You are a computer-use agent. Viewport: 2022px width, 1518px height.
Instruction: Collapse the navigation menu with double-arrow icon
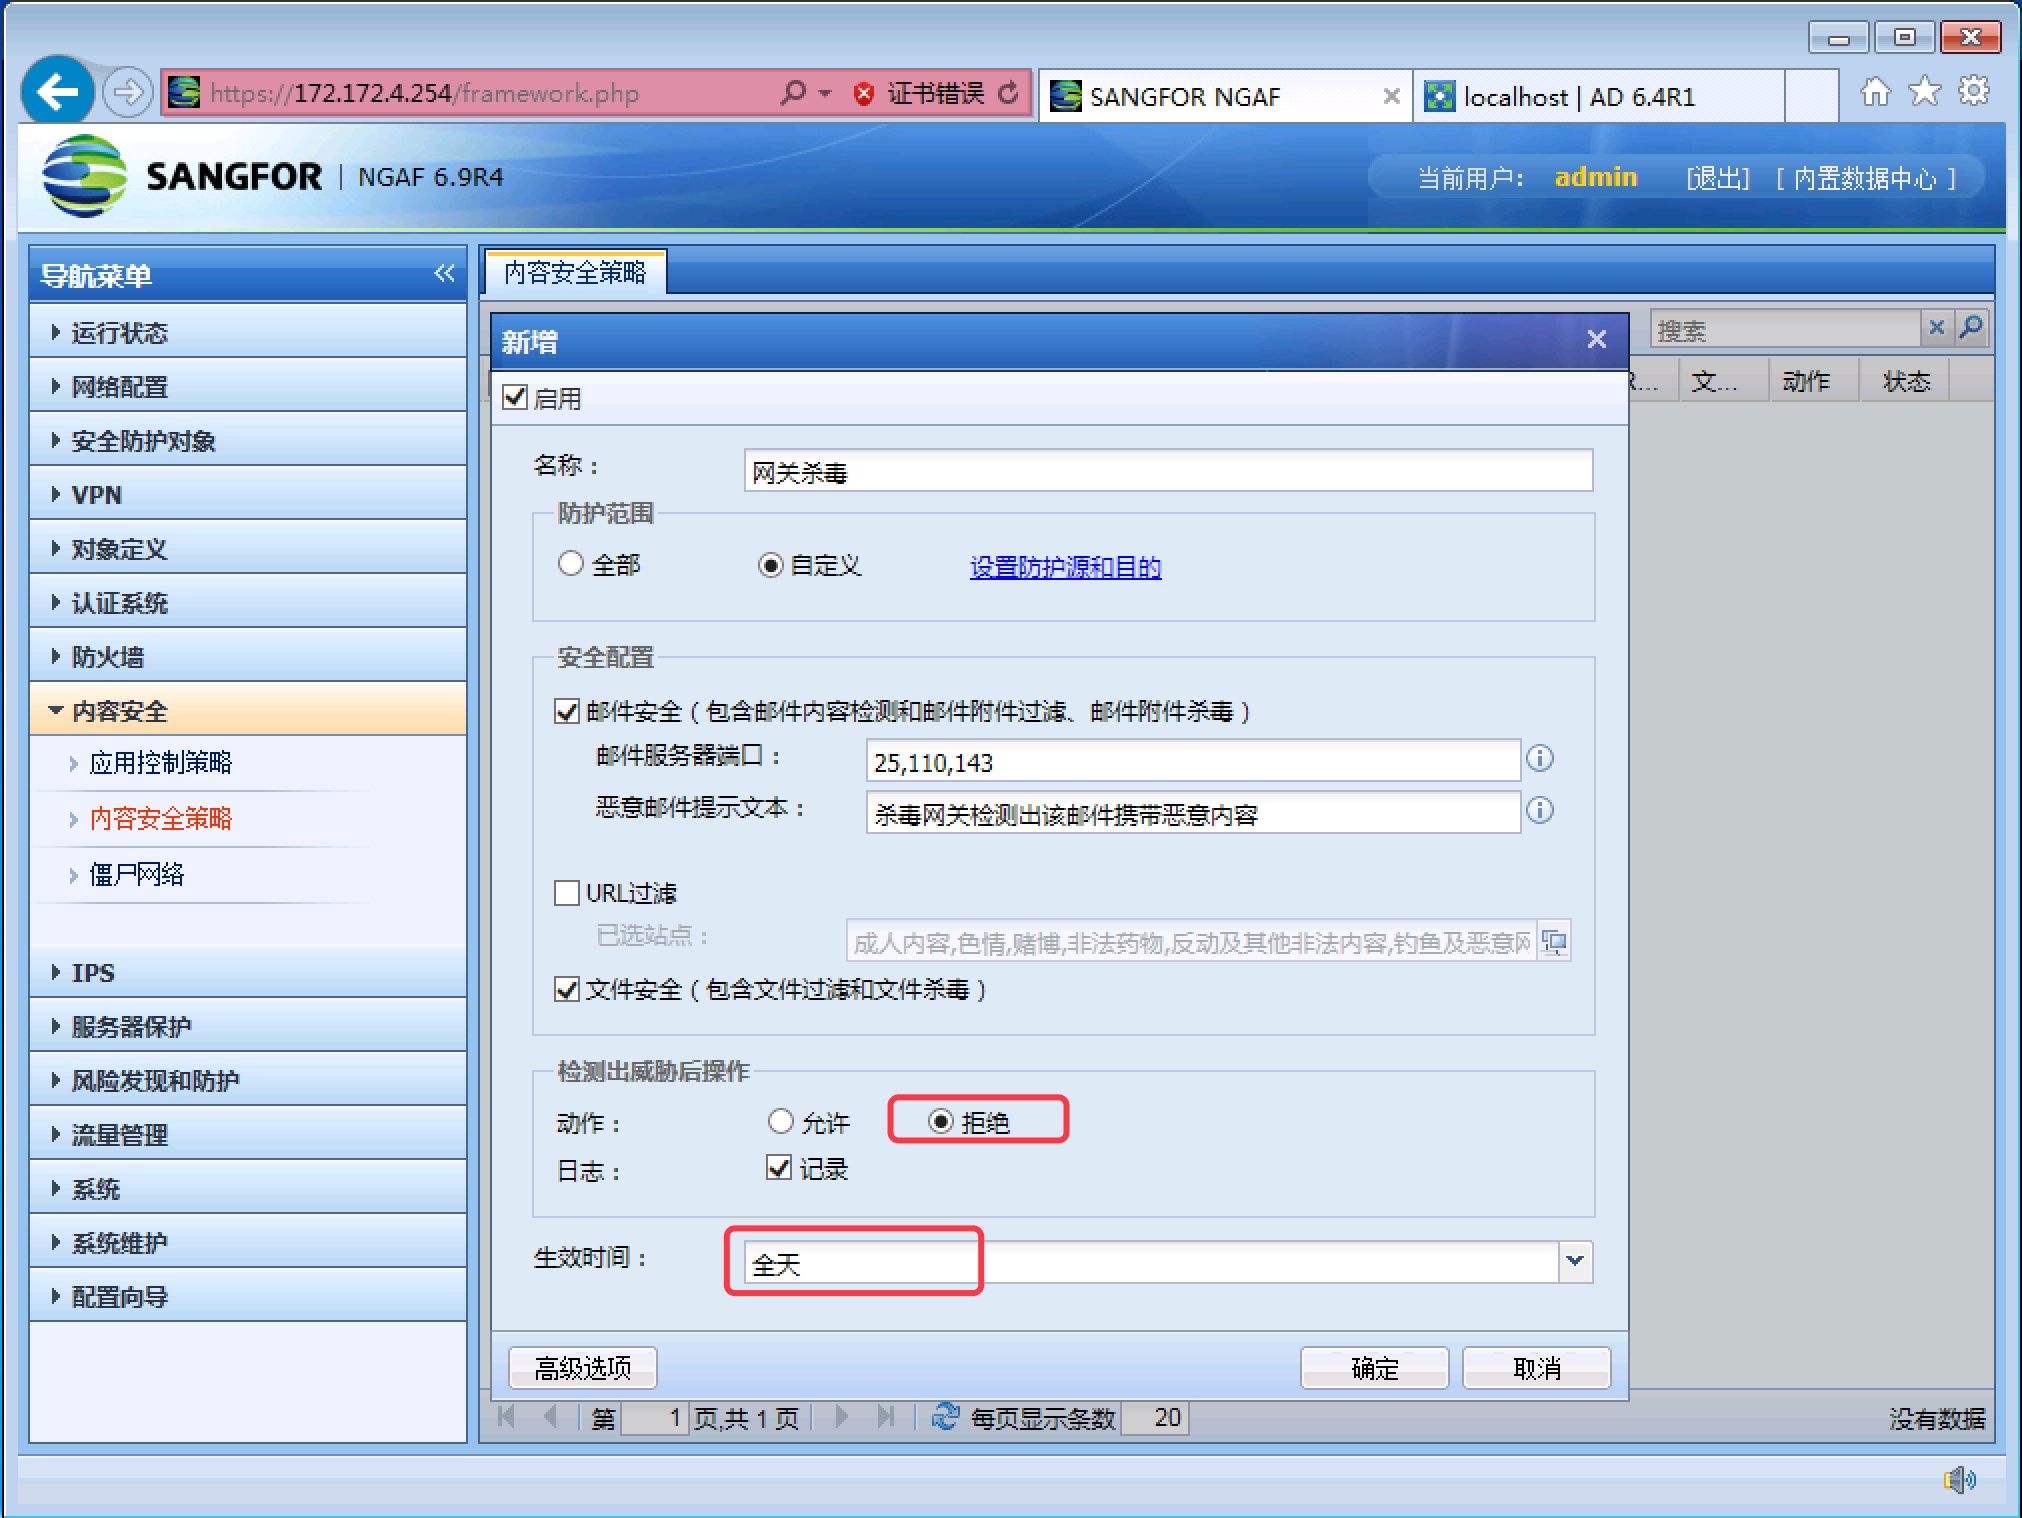[x=444, y=274]
